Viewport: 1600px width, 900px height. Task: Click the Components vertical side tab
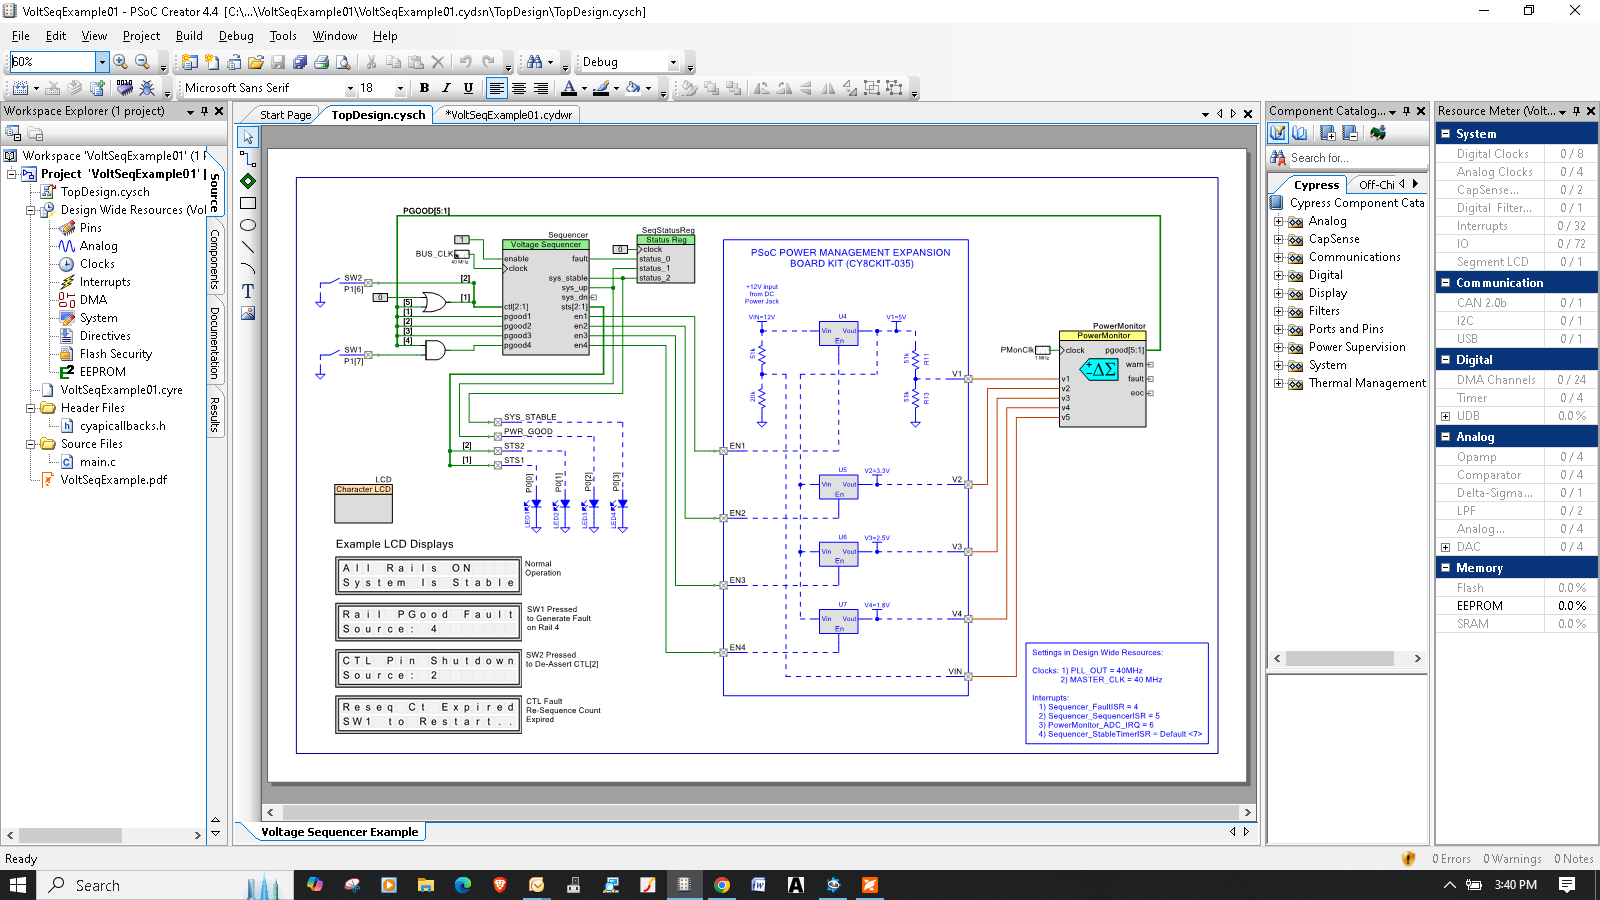[215, 260]
